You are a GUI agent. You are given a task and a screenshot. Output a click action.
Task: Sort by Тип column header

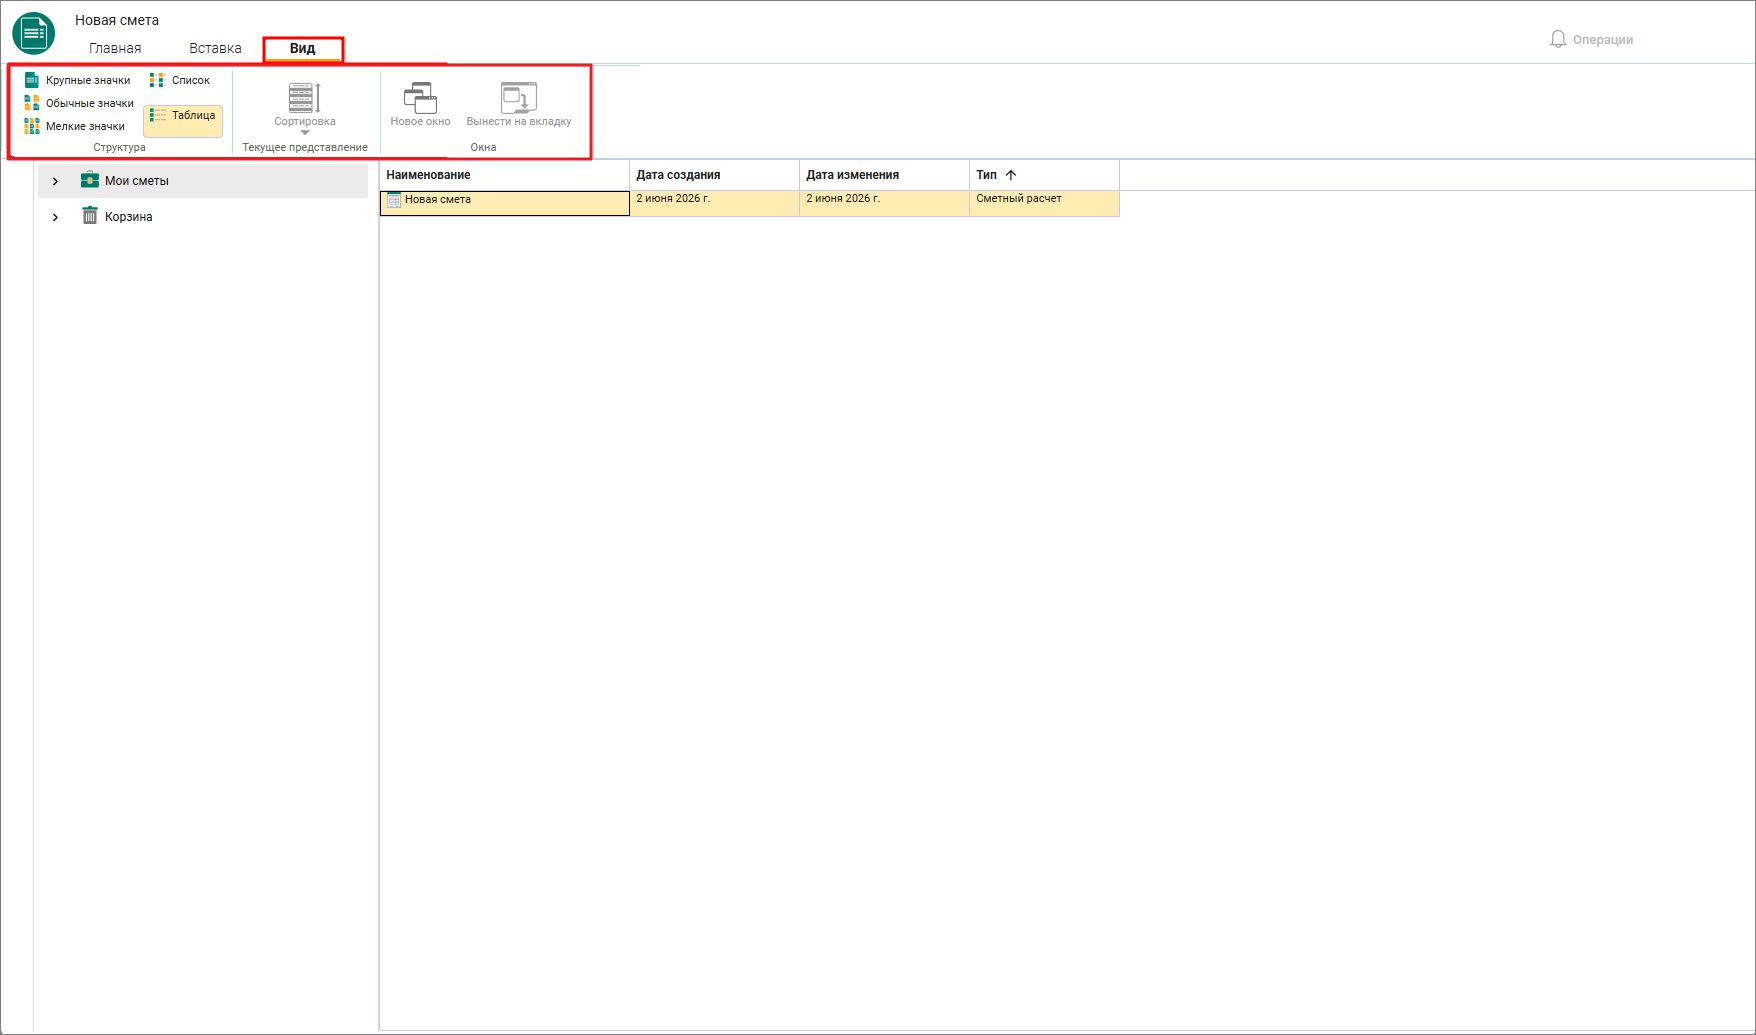click(x=1045, y=175)
